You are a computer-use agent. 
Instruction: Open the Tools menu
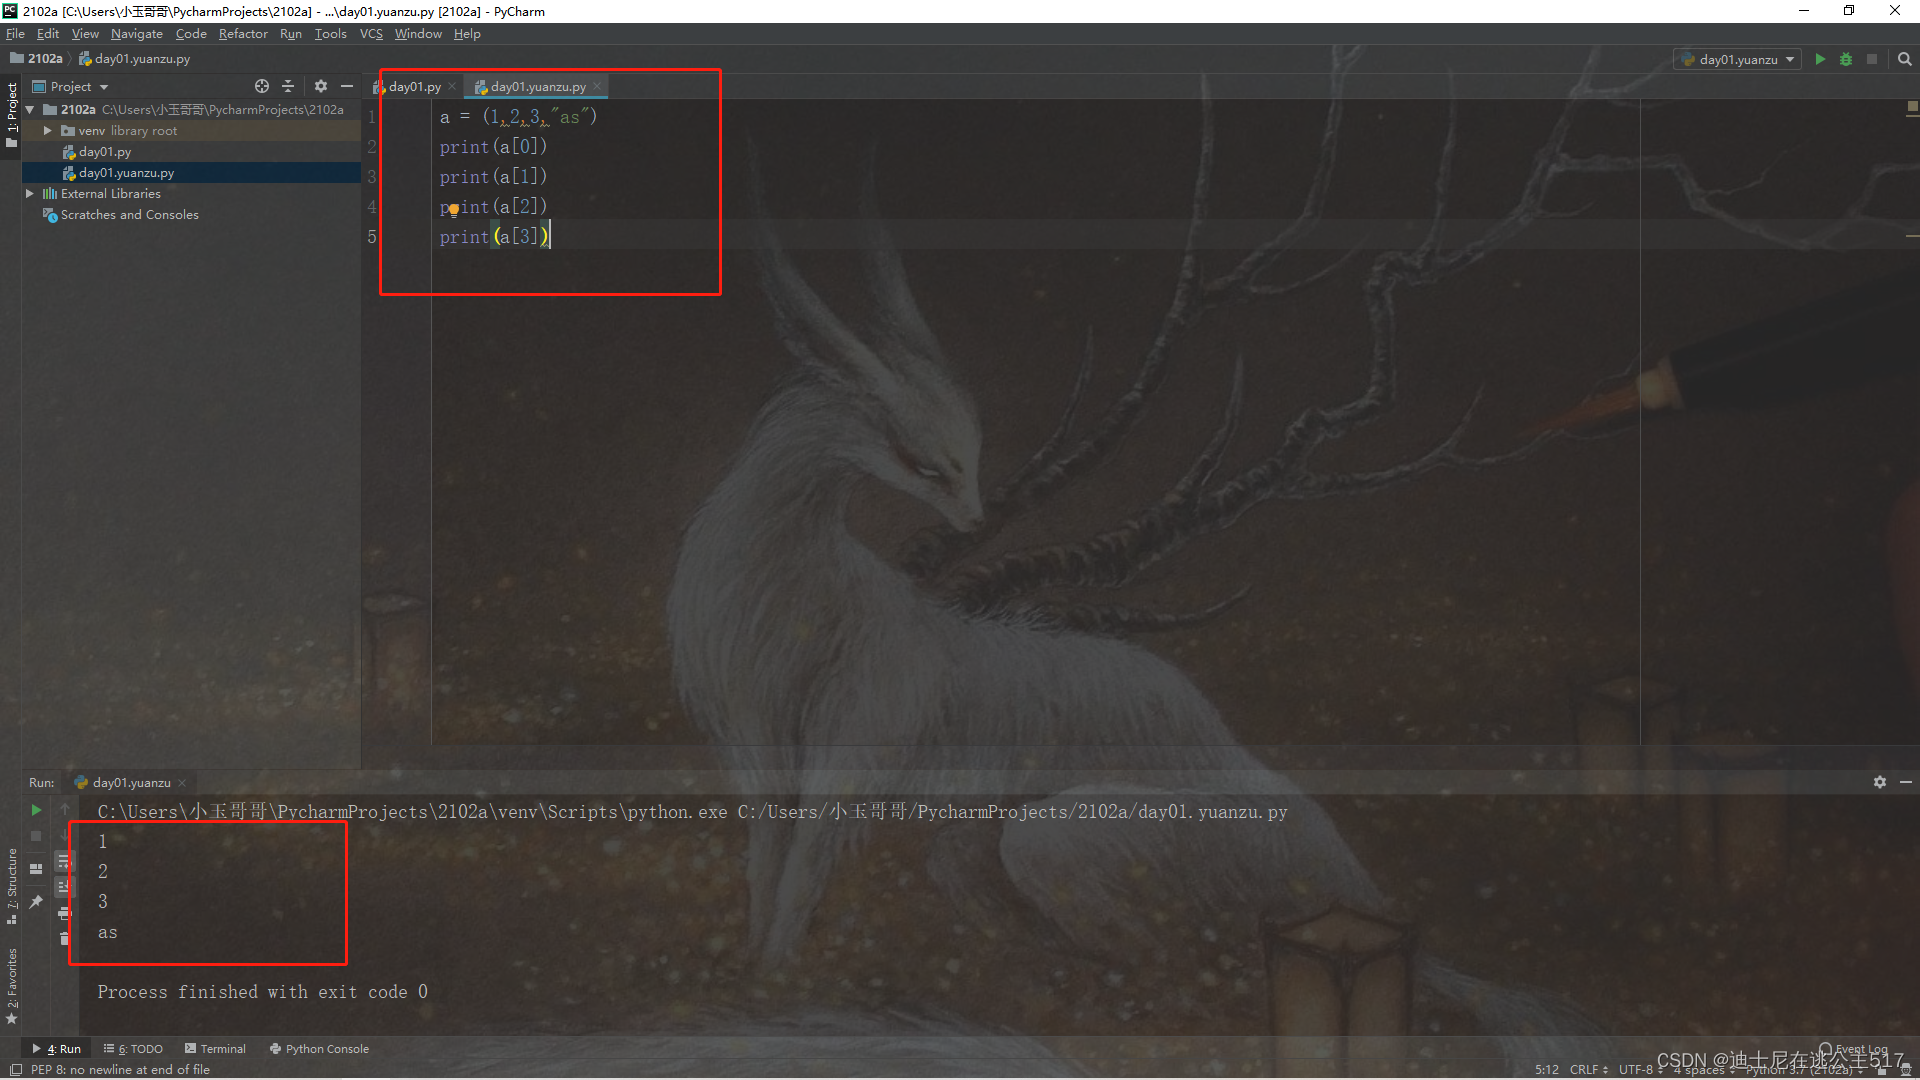point(330,34)
